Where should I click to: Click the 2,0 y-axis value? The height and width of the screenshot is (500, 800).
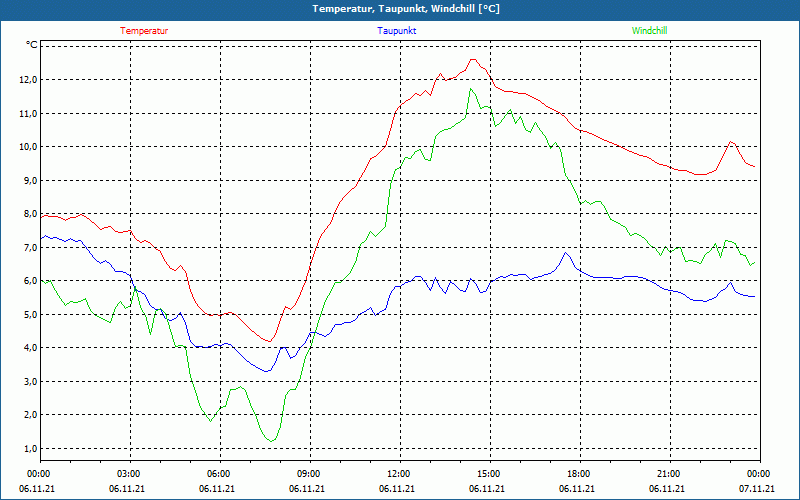pyautogui.click(x=31, y=415)
